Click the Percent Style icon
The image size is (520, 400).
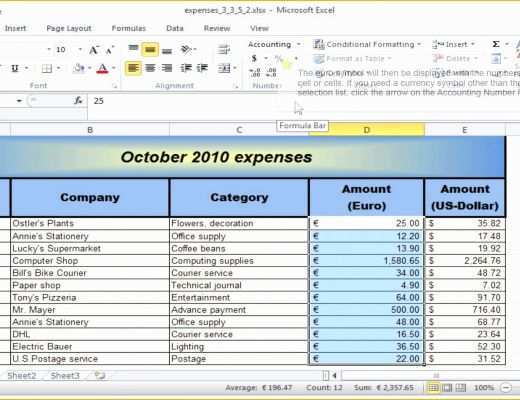279,59
